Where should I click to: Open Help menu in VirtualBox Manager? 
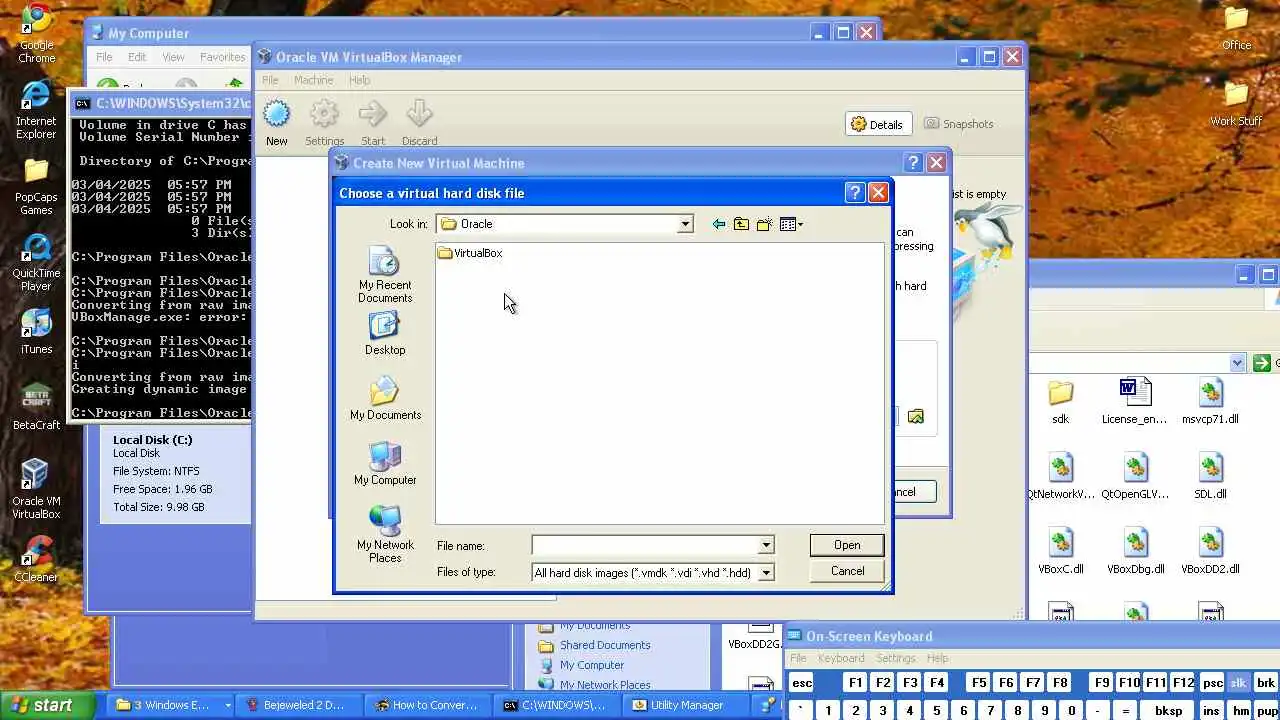coord(359,80)
